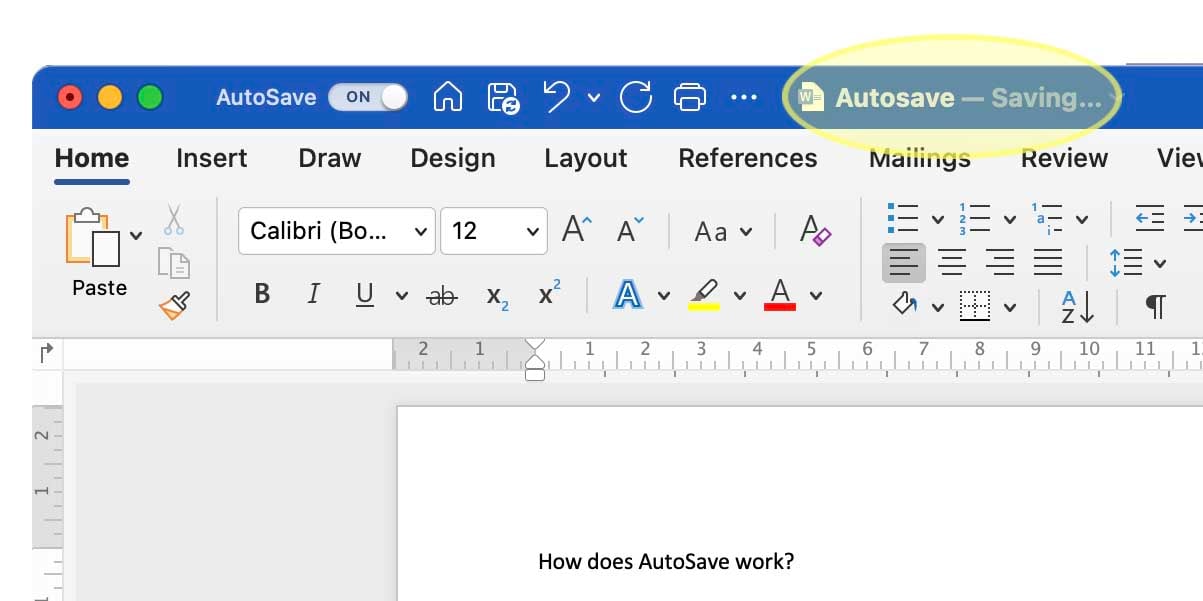1203x601 pixels.
Task: Apply Text Effects blue A icon
Action: tap(627, 294)
